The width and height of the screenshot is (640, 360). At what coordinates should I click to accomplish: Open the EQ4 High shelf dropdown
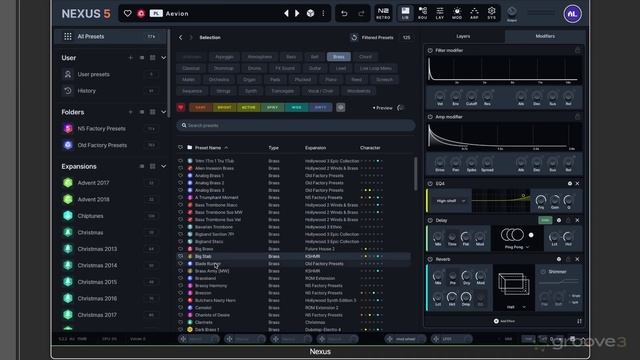coord(451,201)
